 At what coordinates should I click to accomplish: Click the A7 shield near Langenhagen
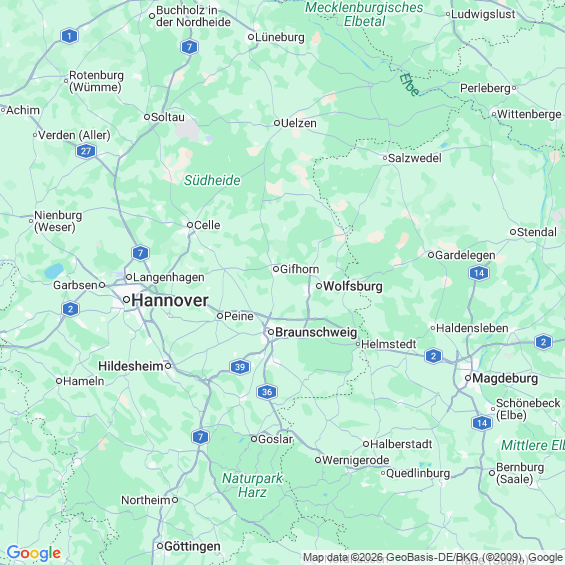(140, 253)
